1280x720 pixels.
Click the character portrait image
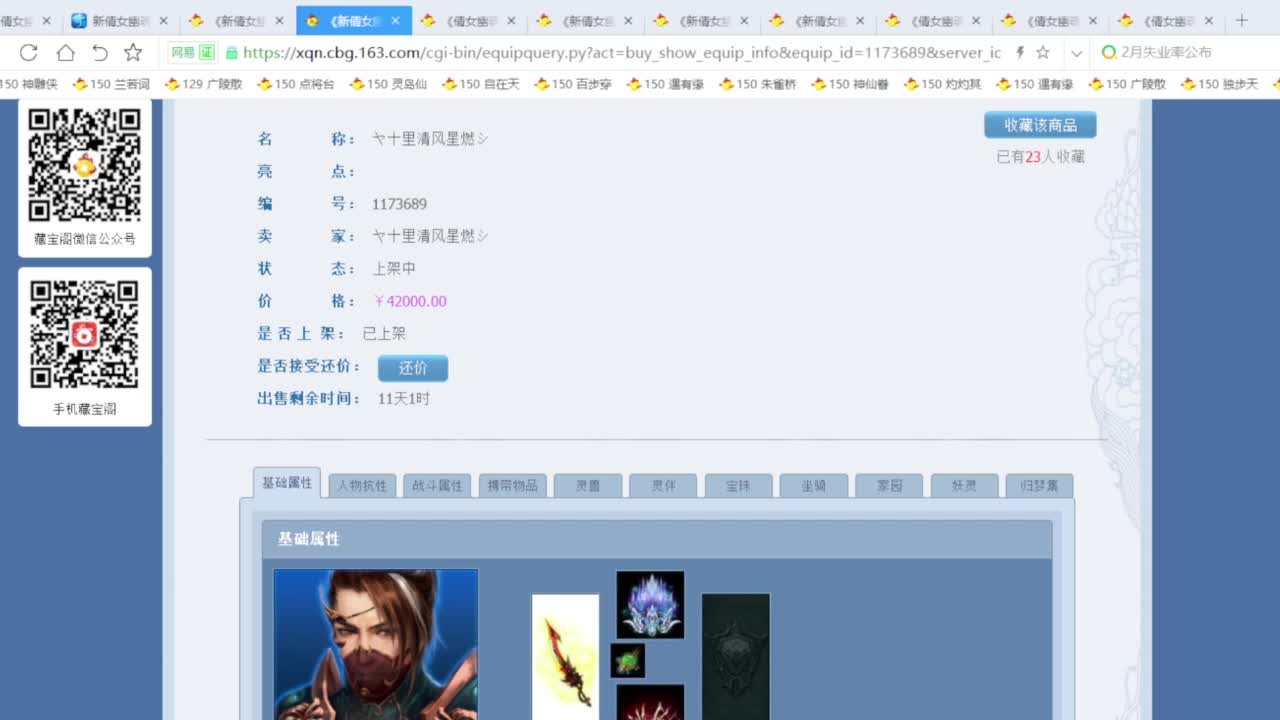coord(376,644)
